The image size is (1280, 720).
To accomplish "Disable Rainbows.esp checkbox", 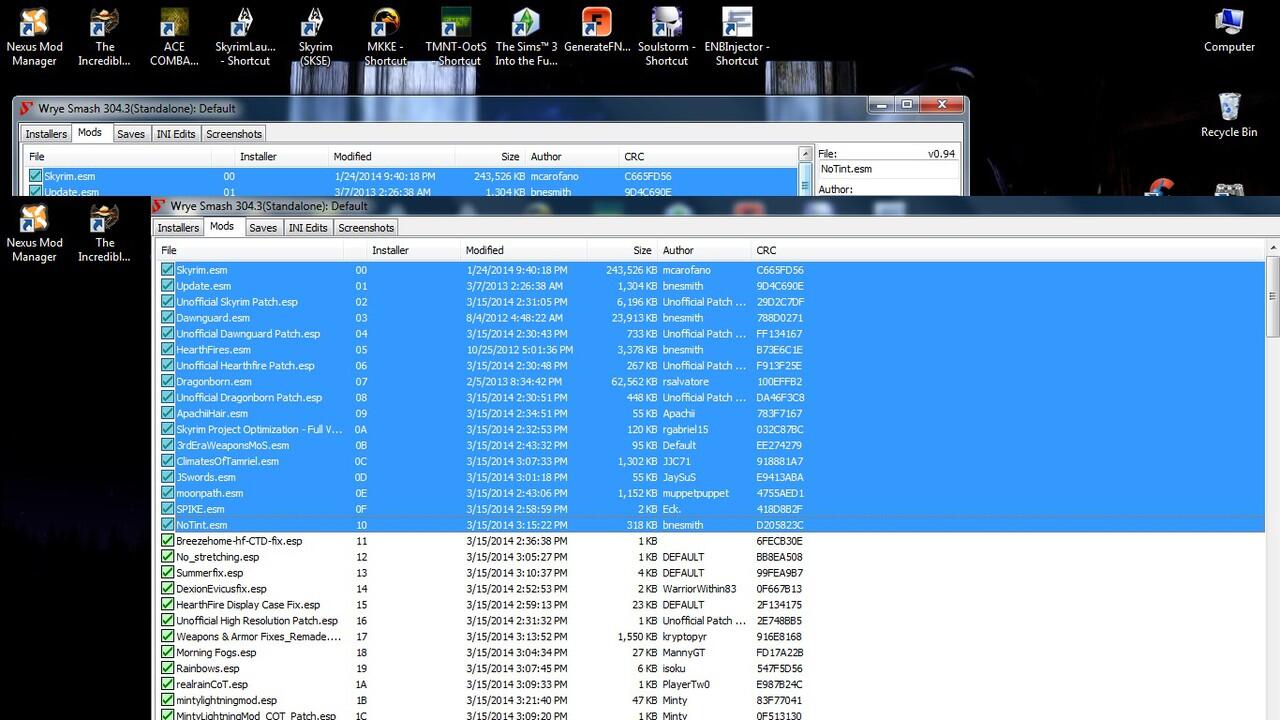I will point(168,669).
